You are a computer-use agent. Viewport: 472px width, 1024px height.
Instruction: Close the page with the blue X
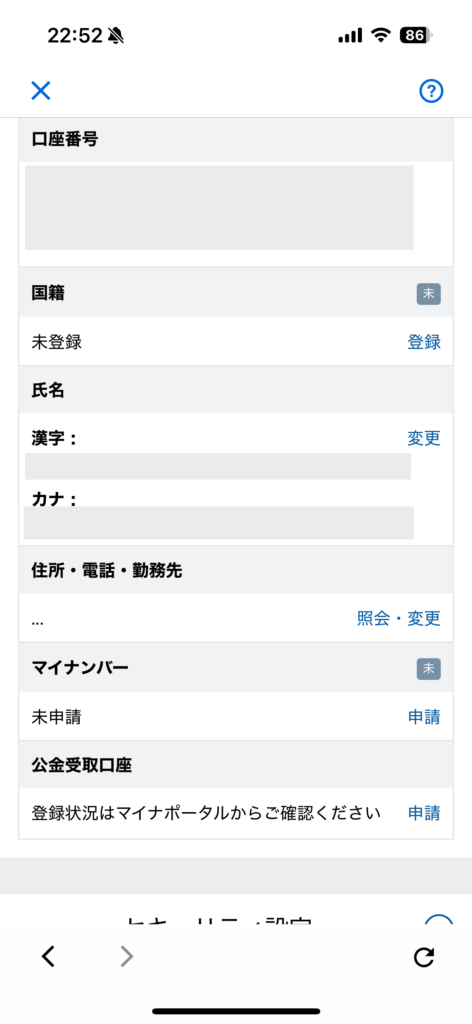[x=40, y=90]
